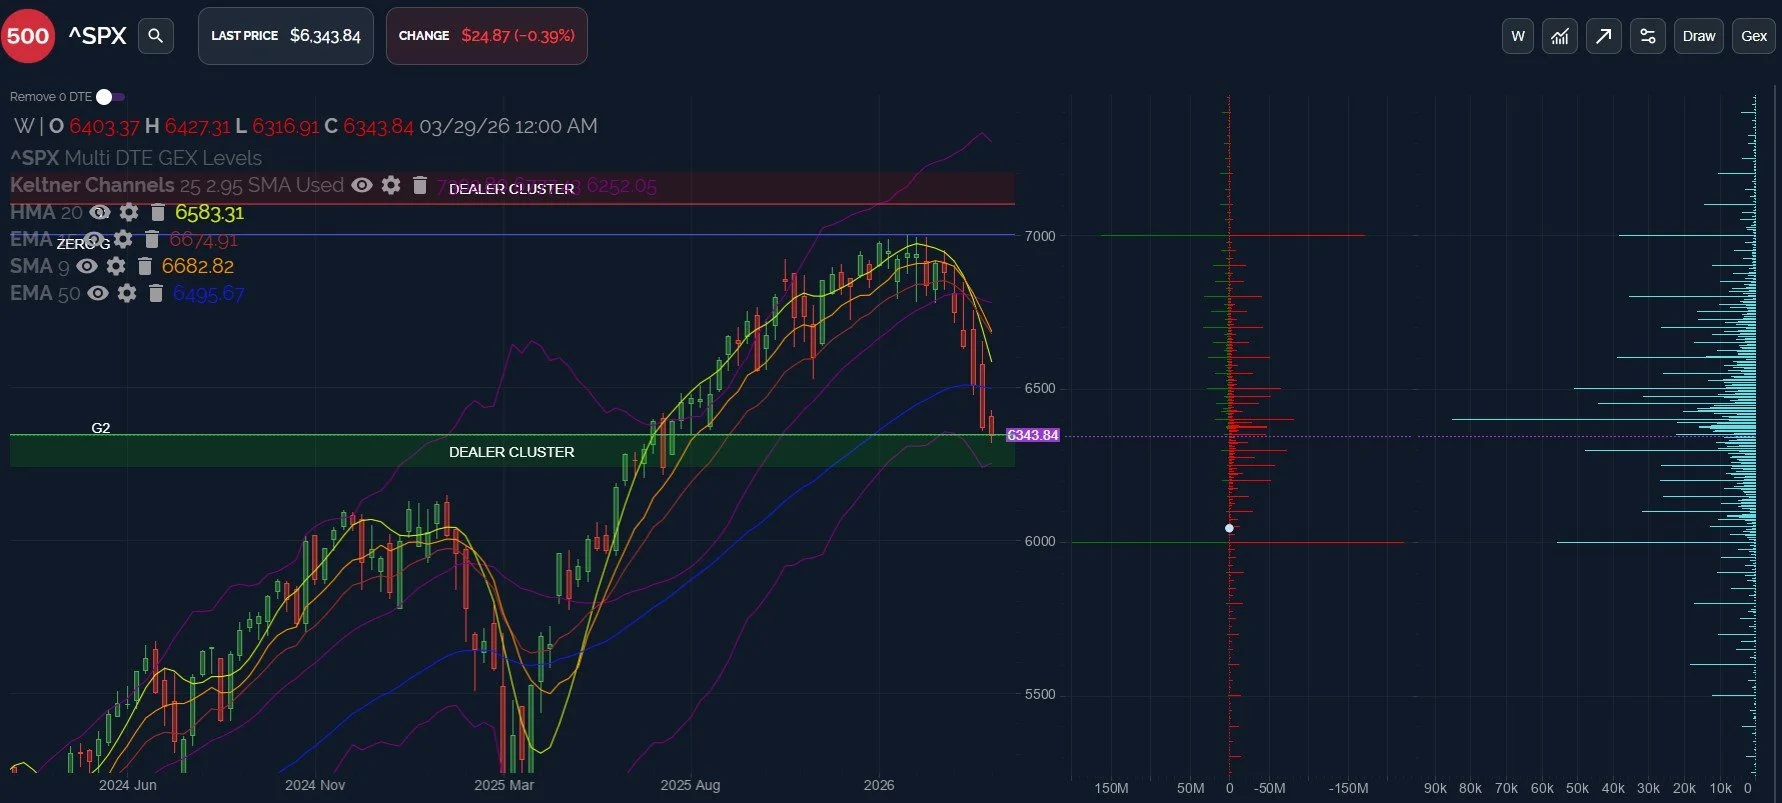The image size is (1782, 803).
Task: Click the 6000 price axis label
Action: click(1040, 541)
